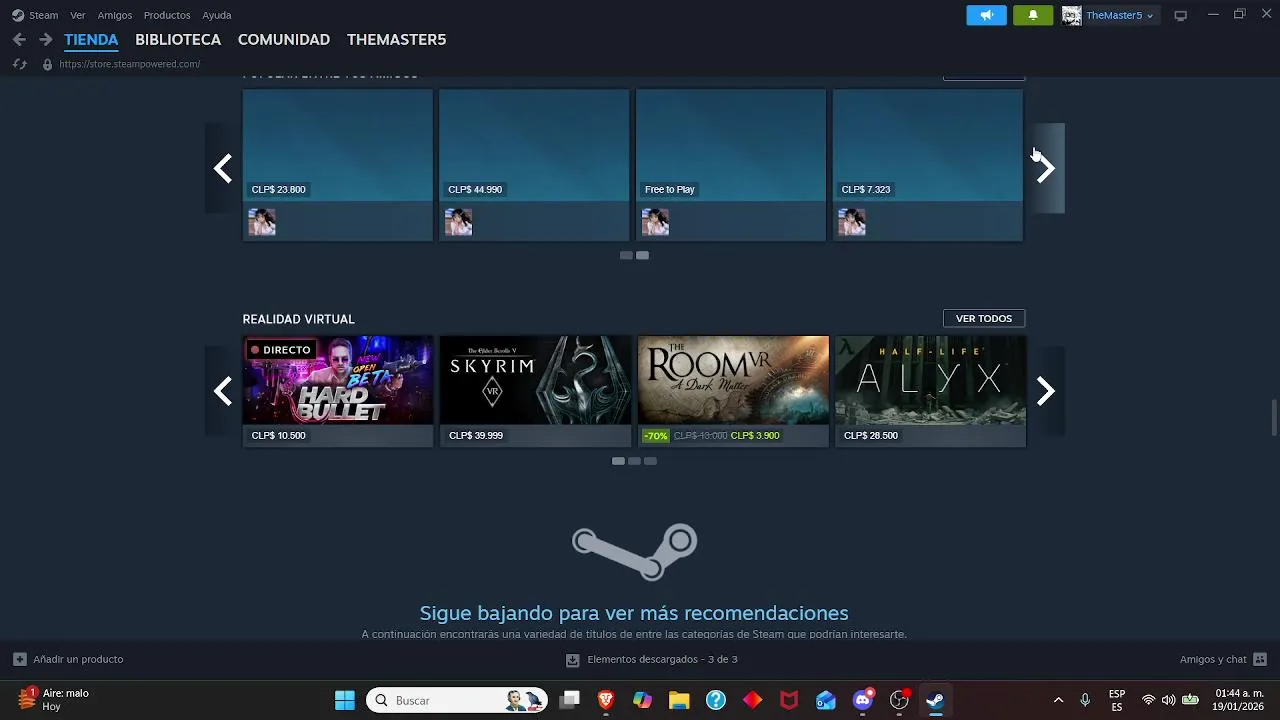Screen dimensions: 1280x720
Task: Switch to the COMUNIDAD tab
Action: click(284, 40)
